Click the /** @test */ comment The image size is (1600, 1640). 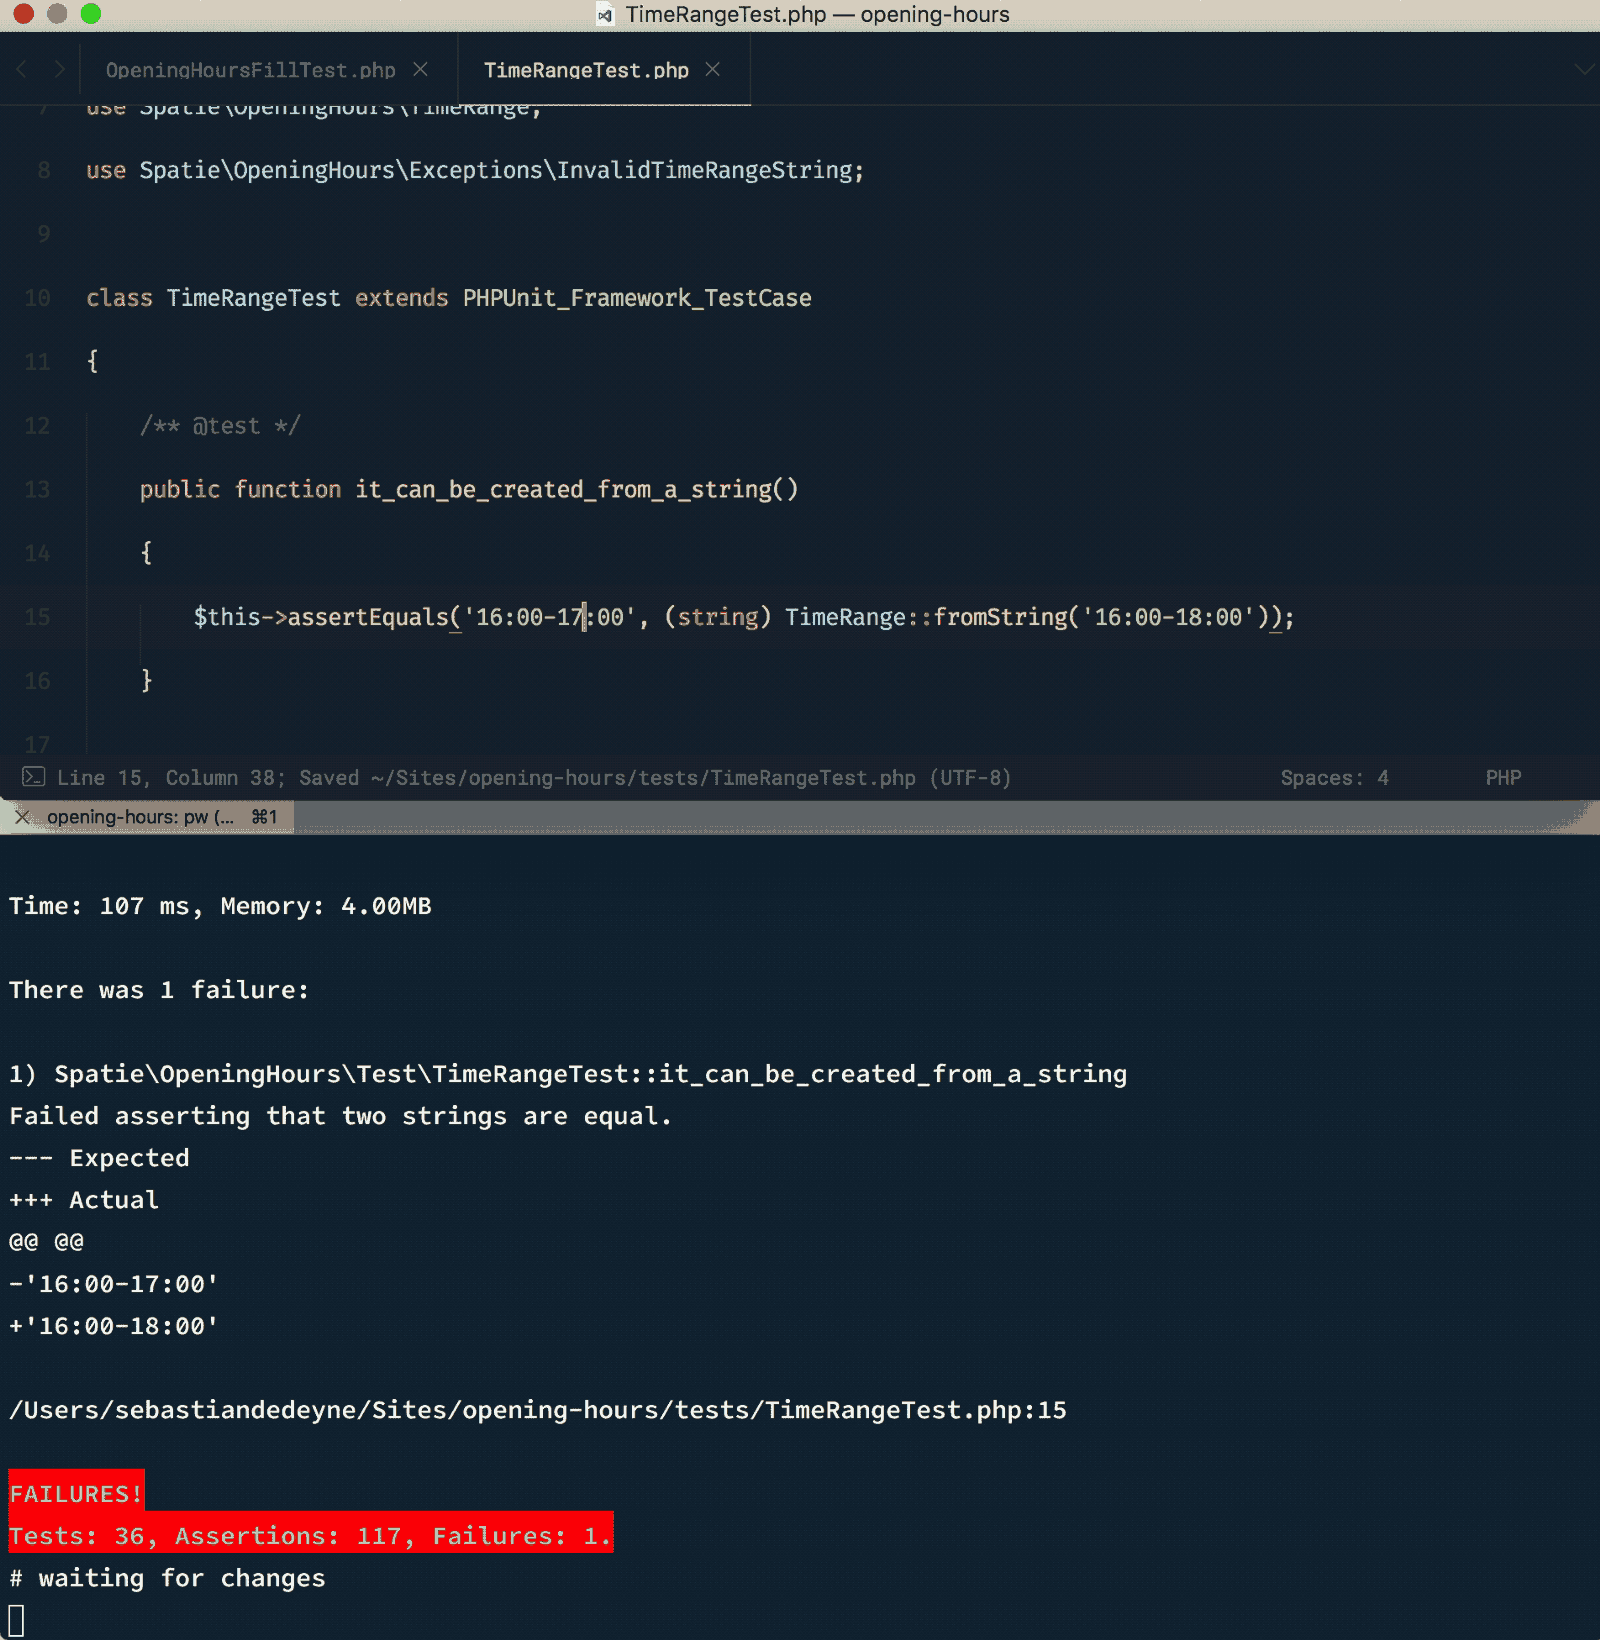(220, 426)
